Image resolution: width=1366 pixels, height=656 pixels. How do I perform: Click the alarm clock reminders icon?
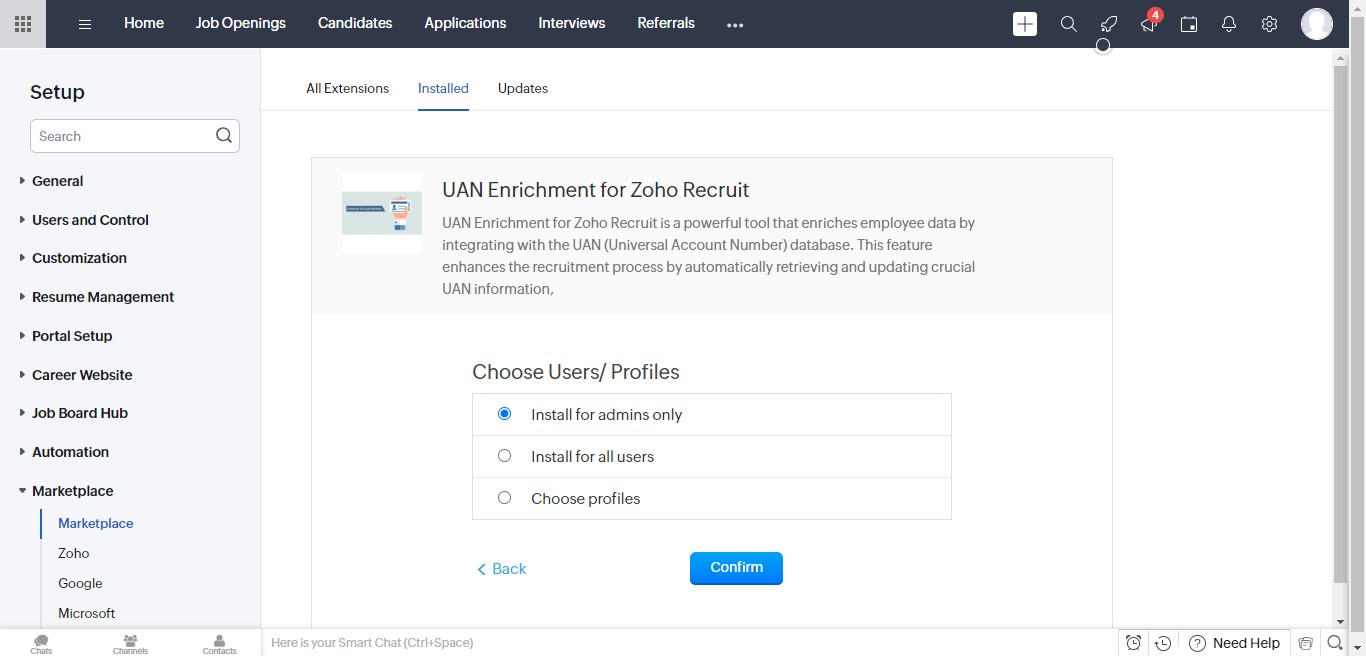pyautogui.click(x=1133, y=643)
